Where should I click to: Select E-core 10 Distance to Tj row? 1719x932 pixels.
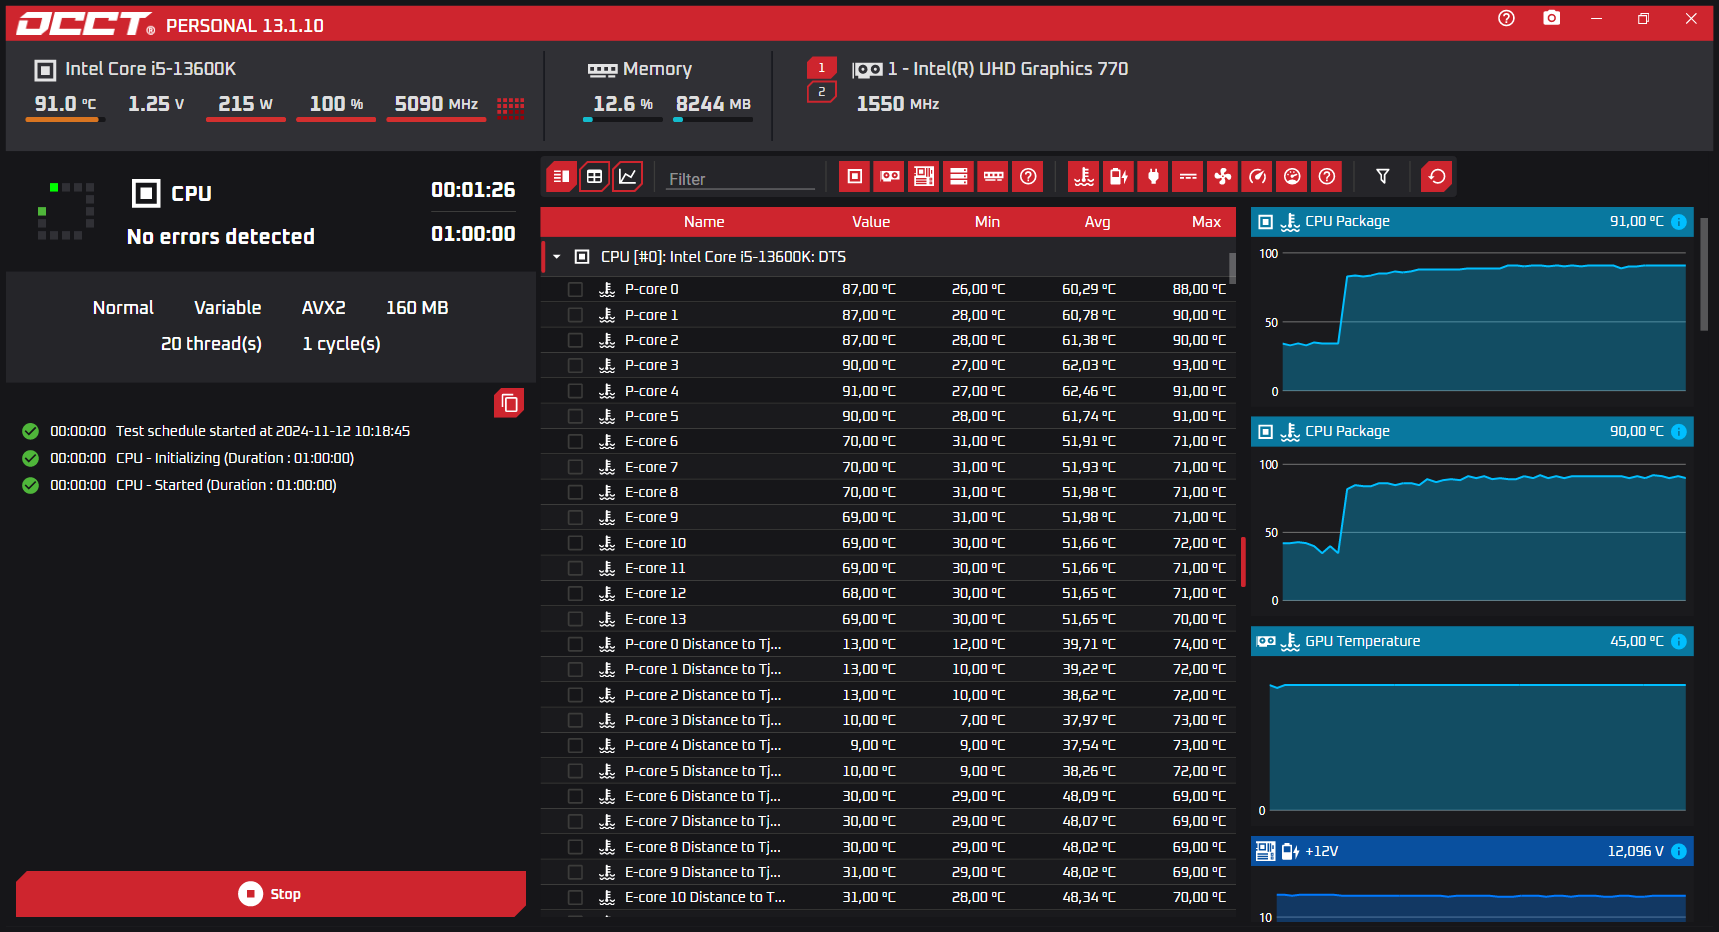click(x=888, y=898)
